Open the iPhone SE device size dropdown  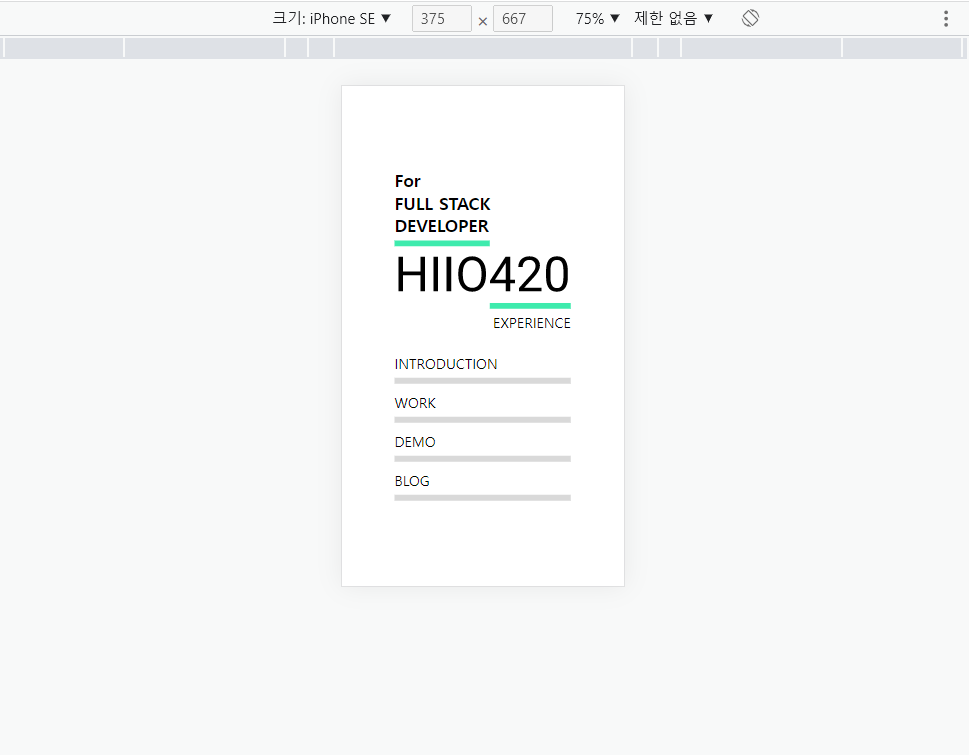(x=332, y=19)
